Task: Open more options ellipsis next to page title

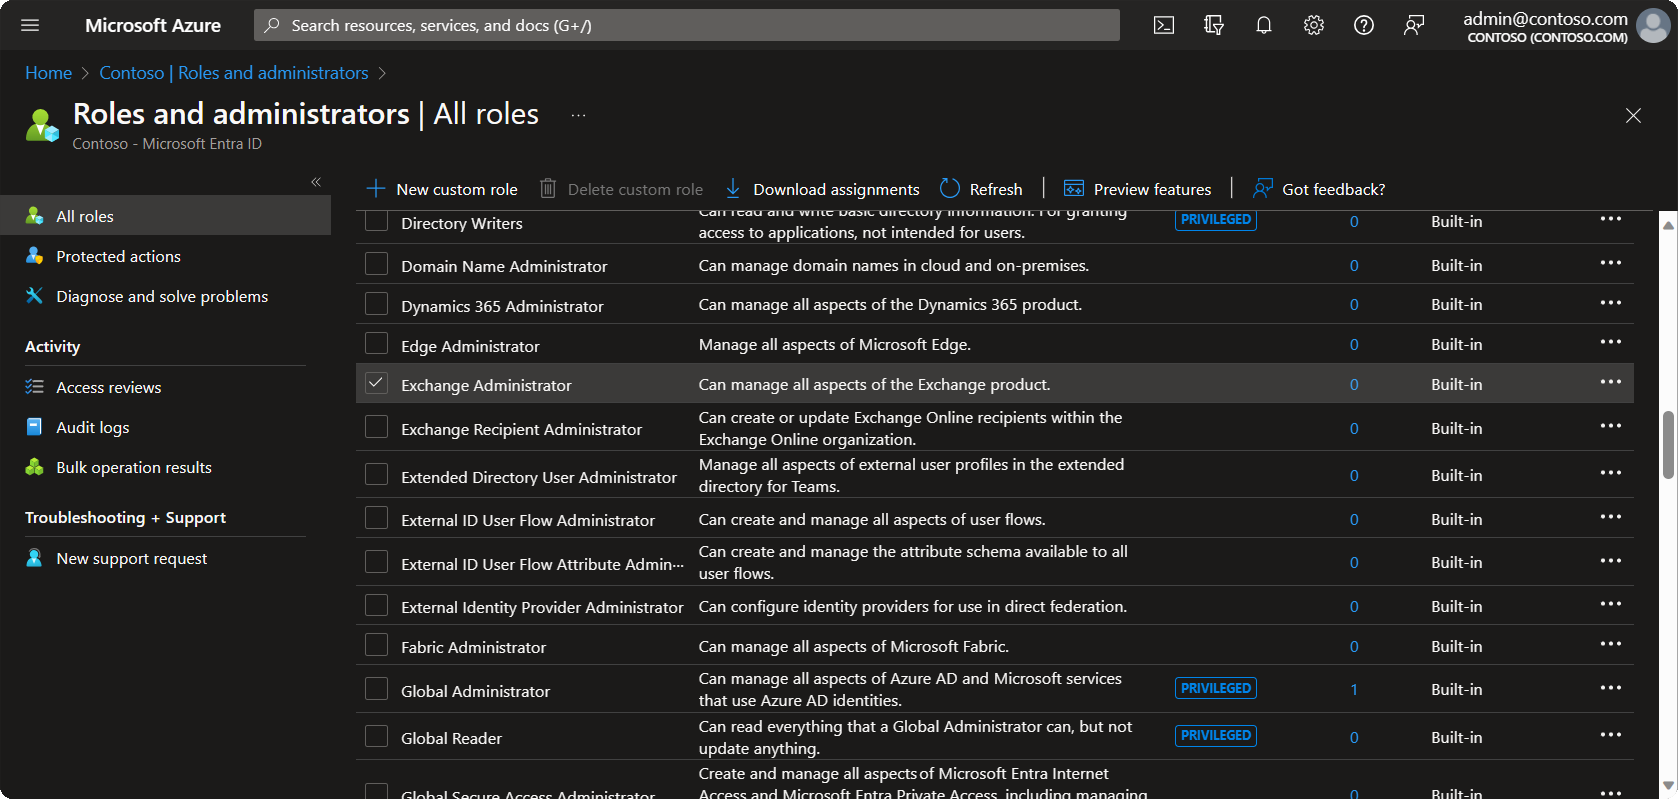Action: point(578,115)
